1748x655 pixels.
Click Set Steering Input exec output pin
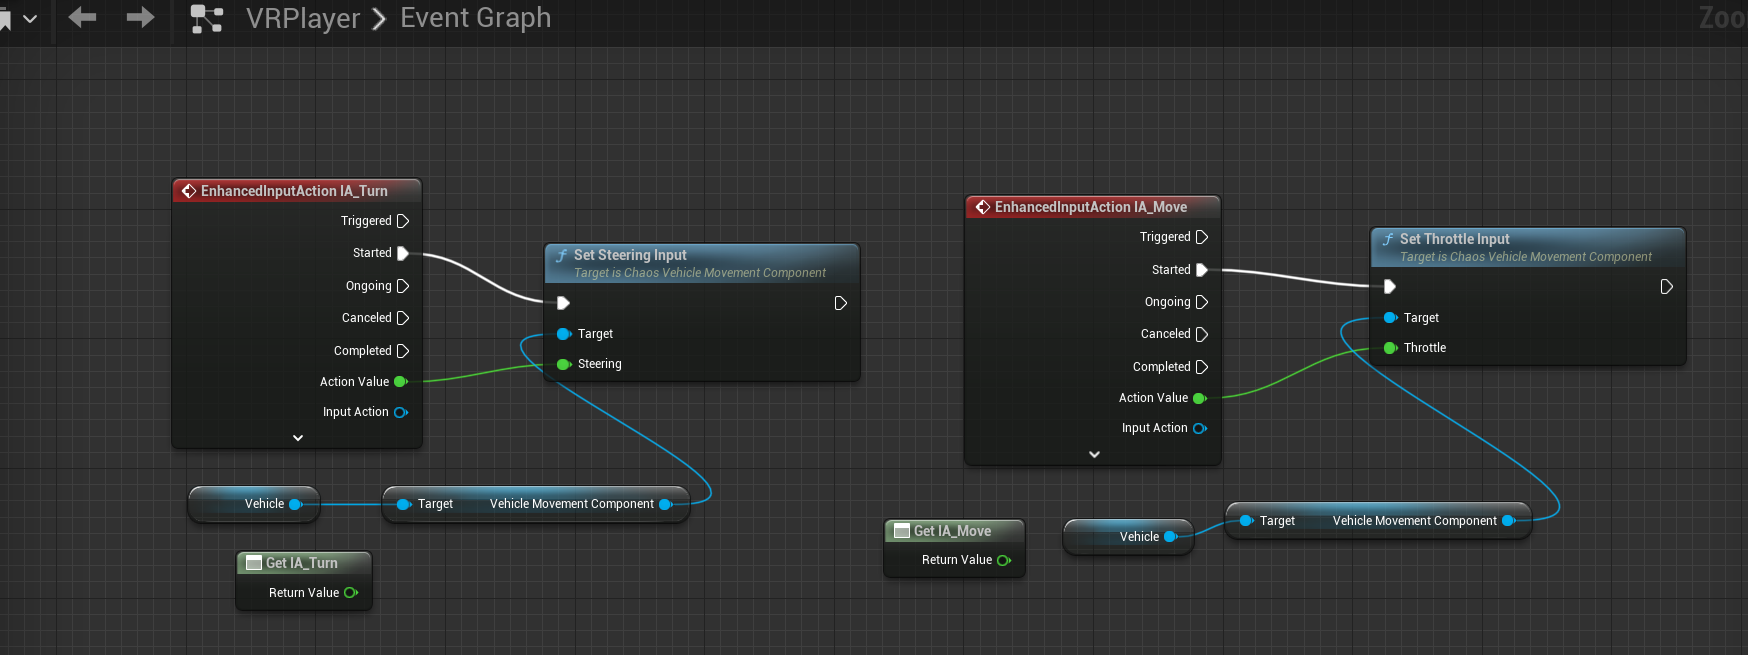841,303
